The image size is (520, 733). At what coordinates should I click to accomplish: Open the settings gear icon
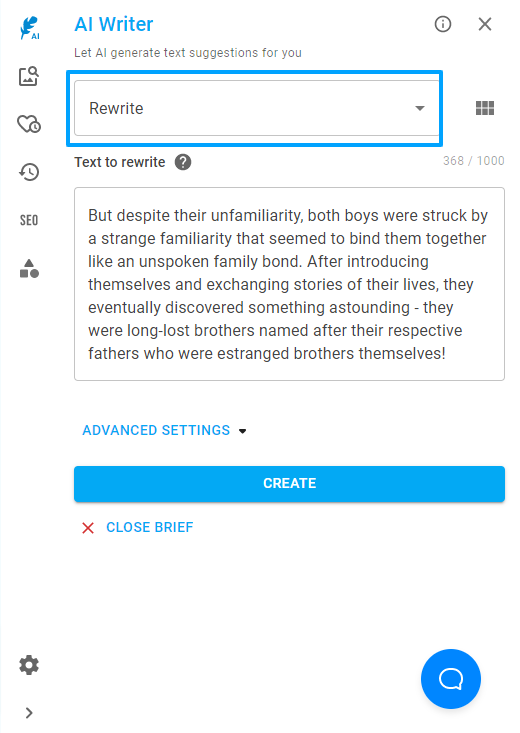(29, 665)
